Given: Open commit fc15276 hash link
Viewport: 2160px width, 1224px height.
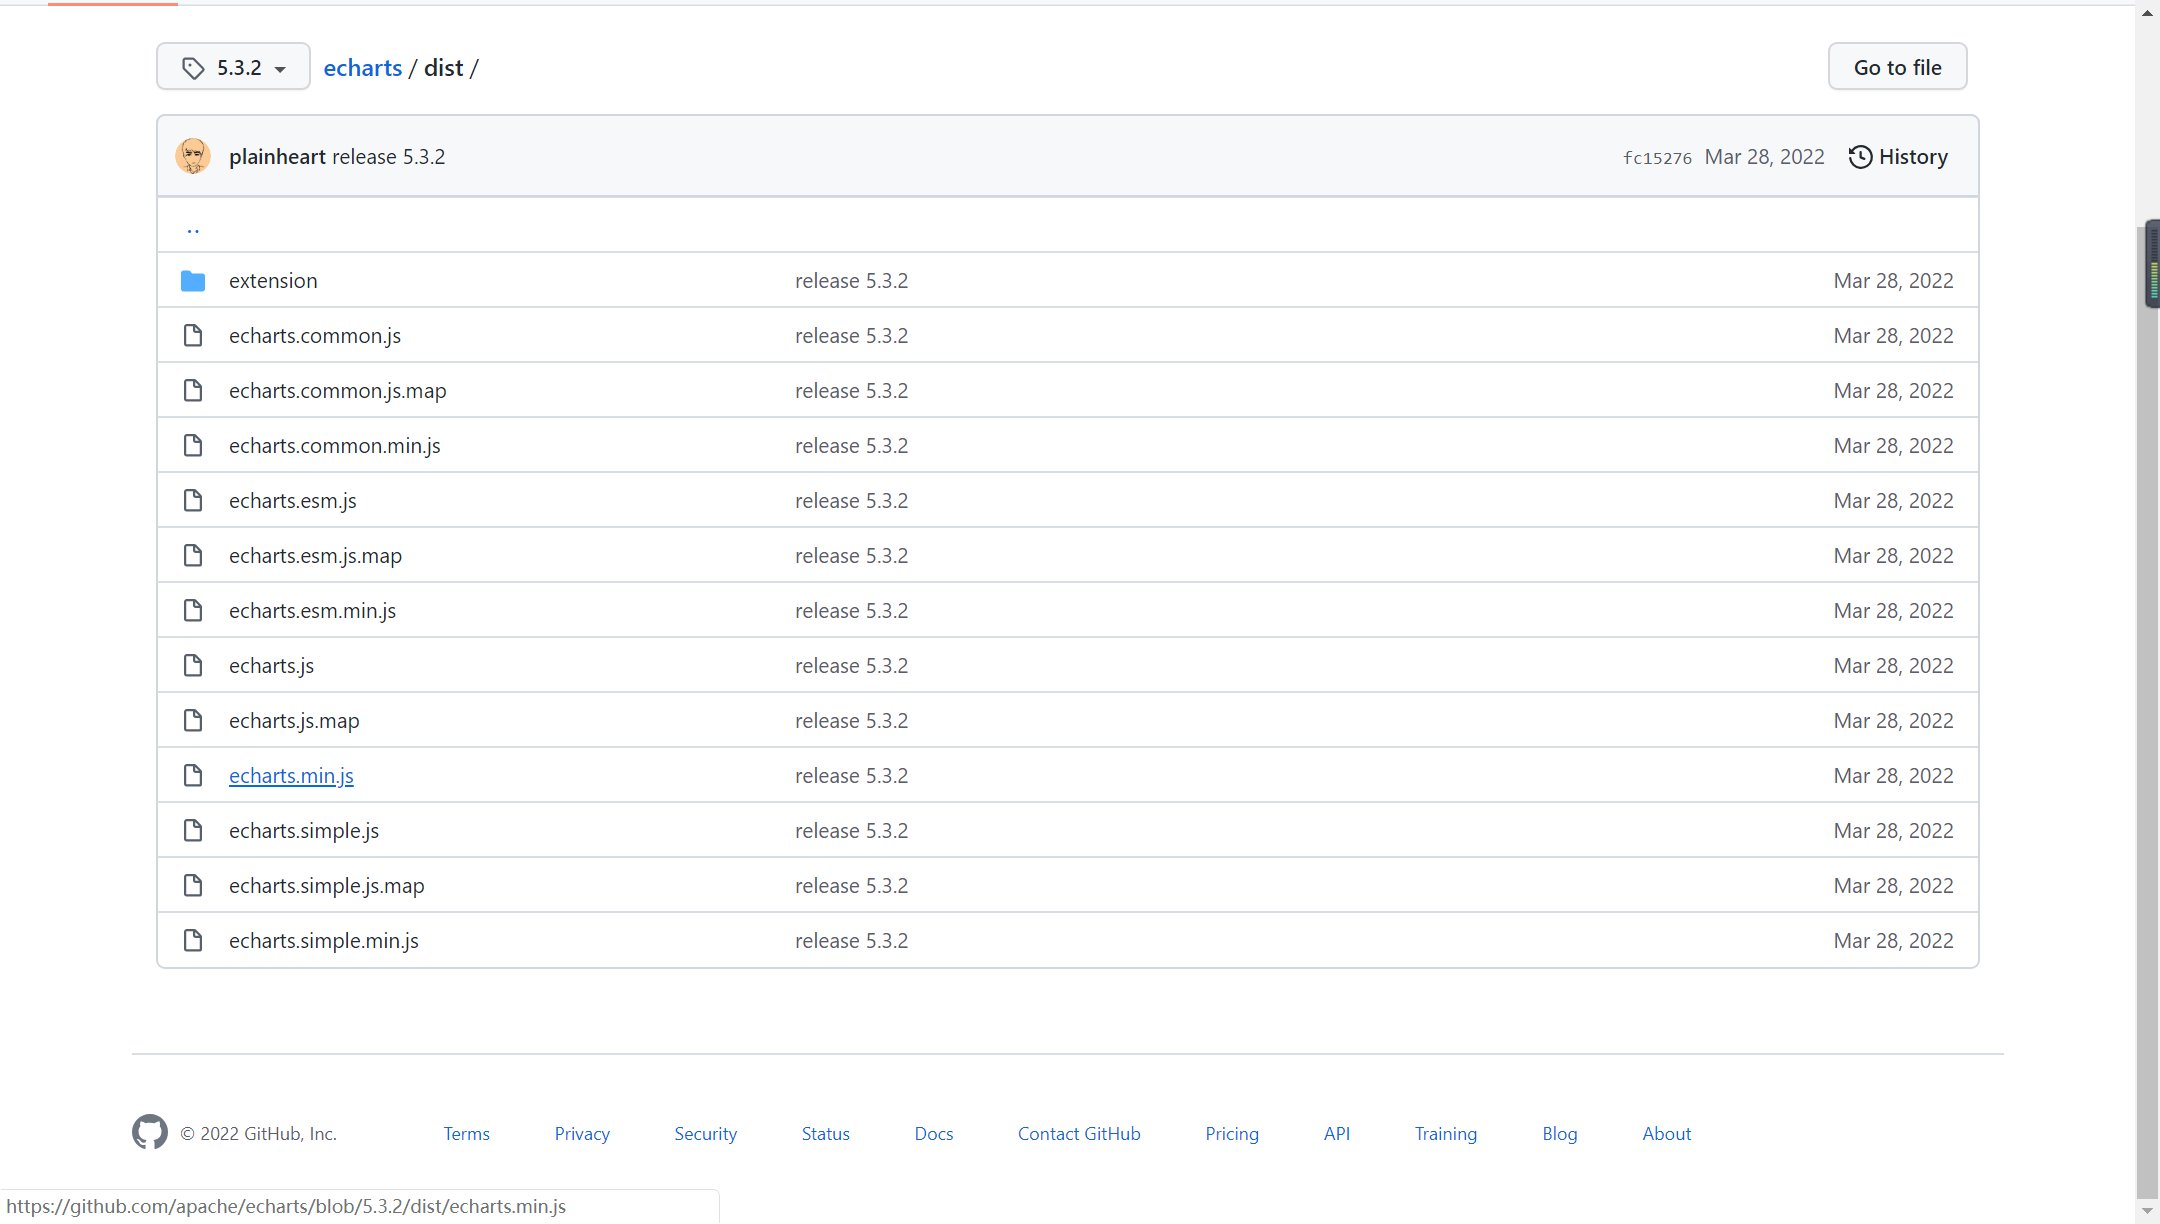Looking at the screenshot, I should click(x=1657, y=158).
